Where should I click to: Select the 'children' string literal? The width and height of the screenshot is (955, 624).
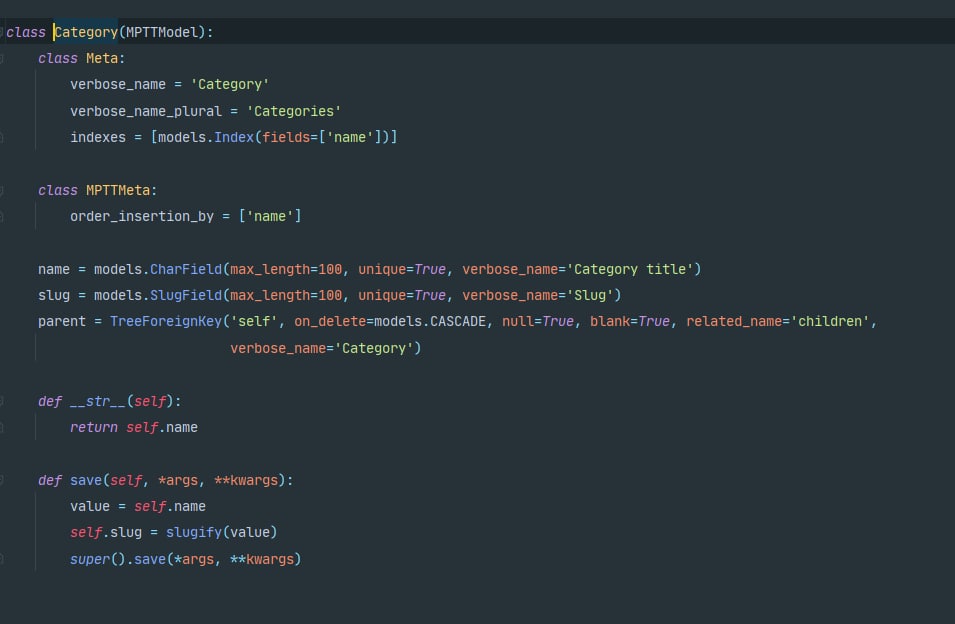click(830, 322)
